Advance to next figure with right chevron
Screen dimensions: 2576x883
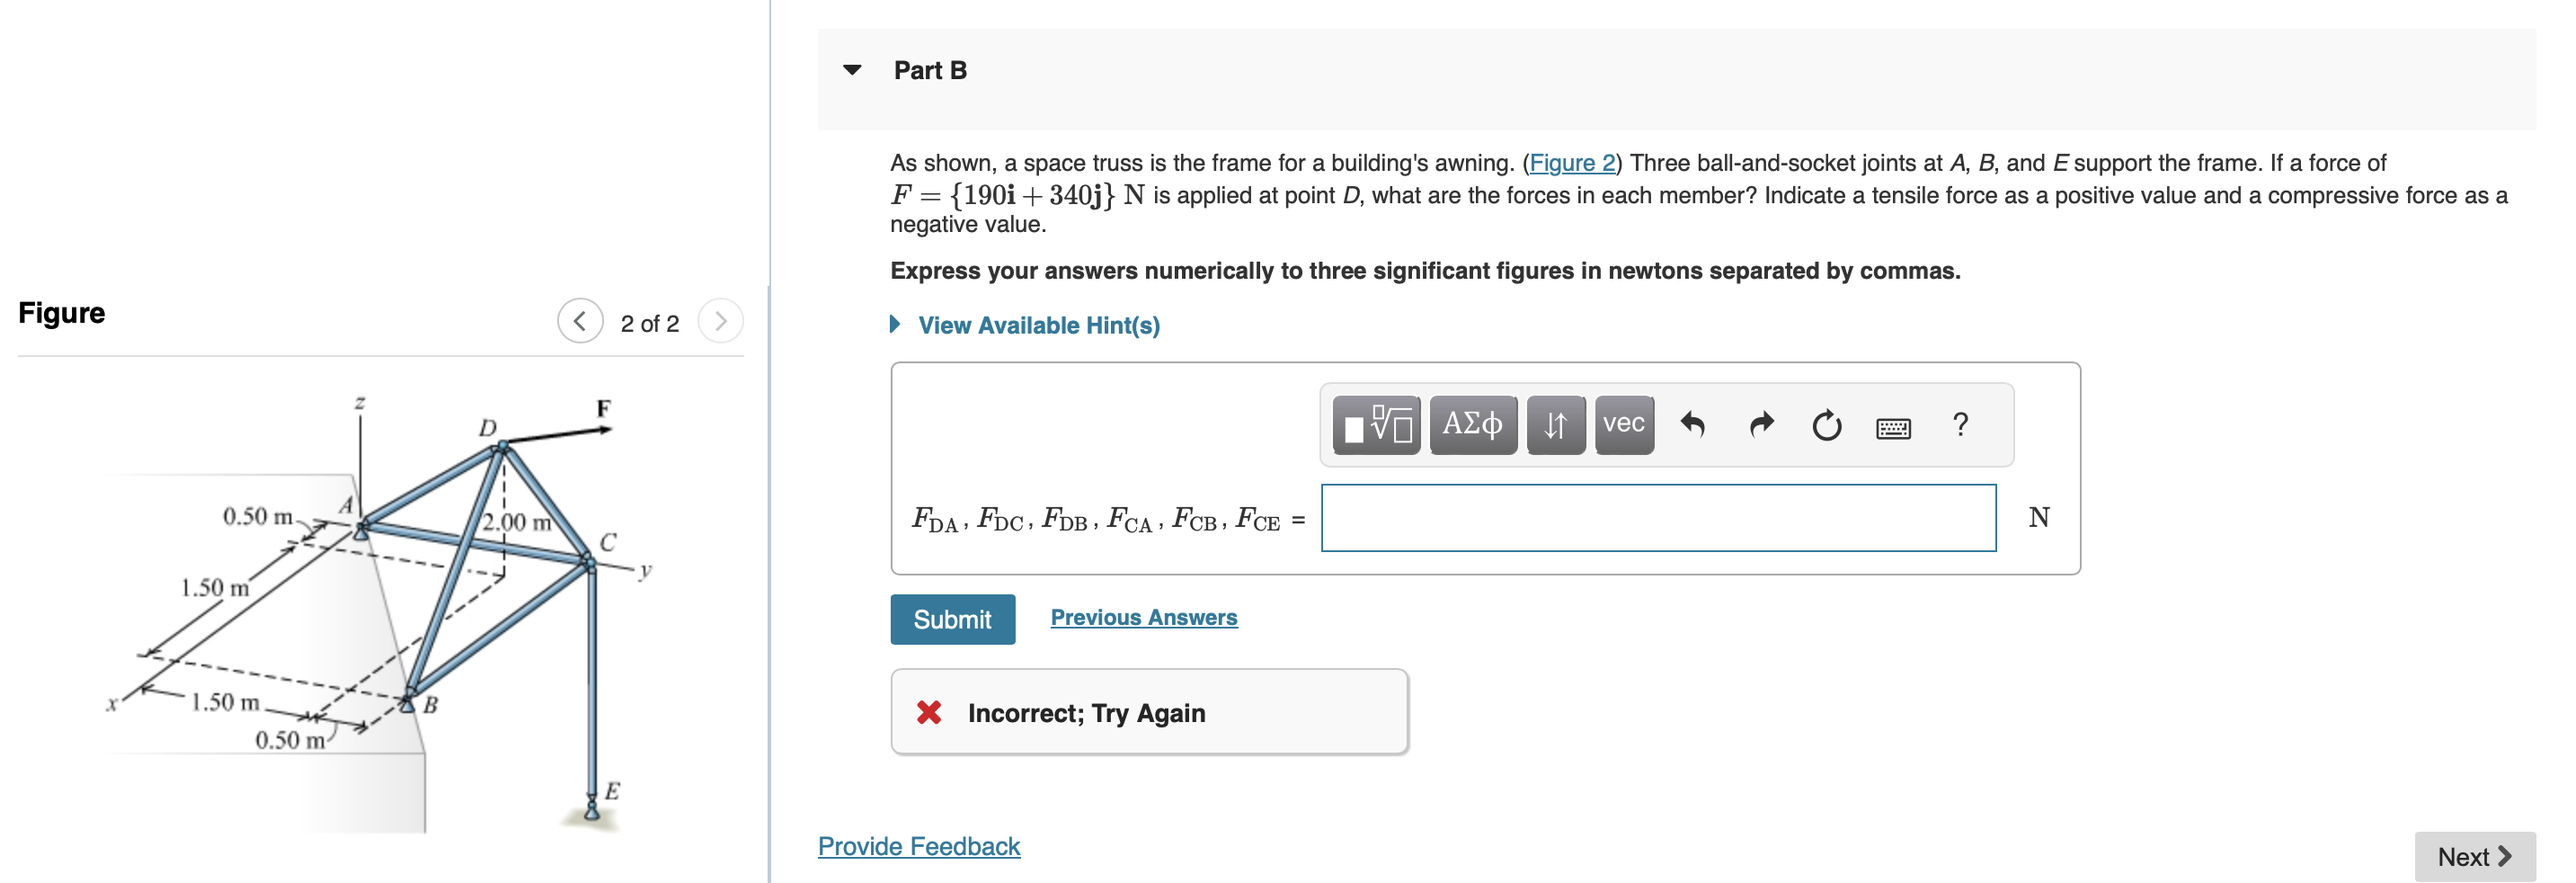[721, 322]
